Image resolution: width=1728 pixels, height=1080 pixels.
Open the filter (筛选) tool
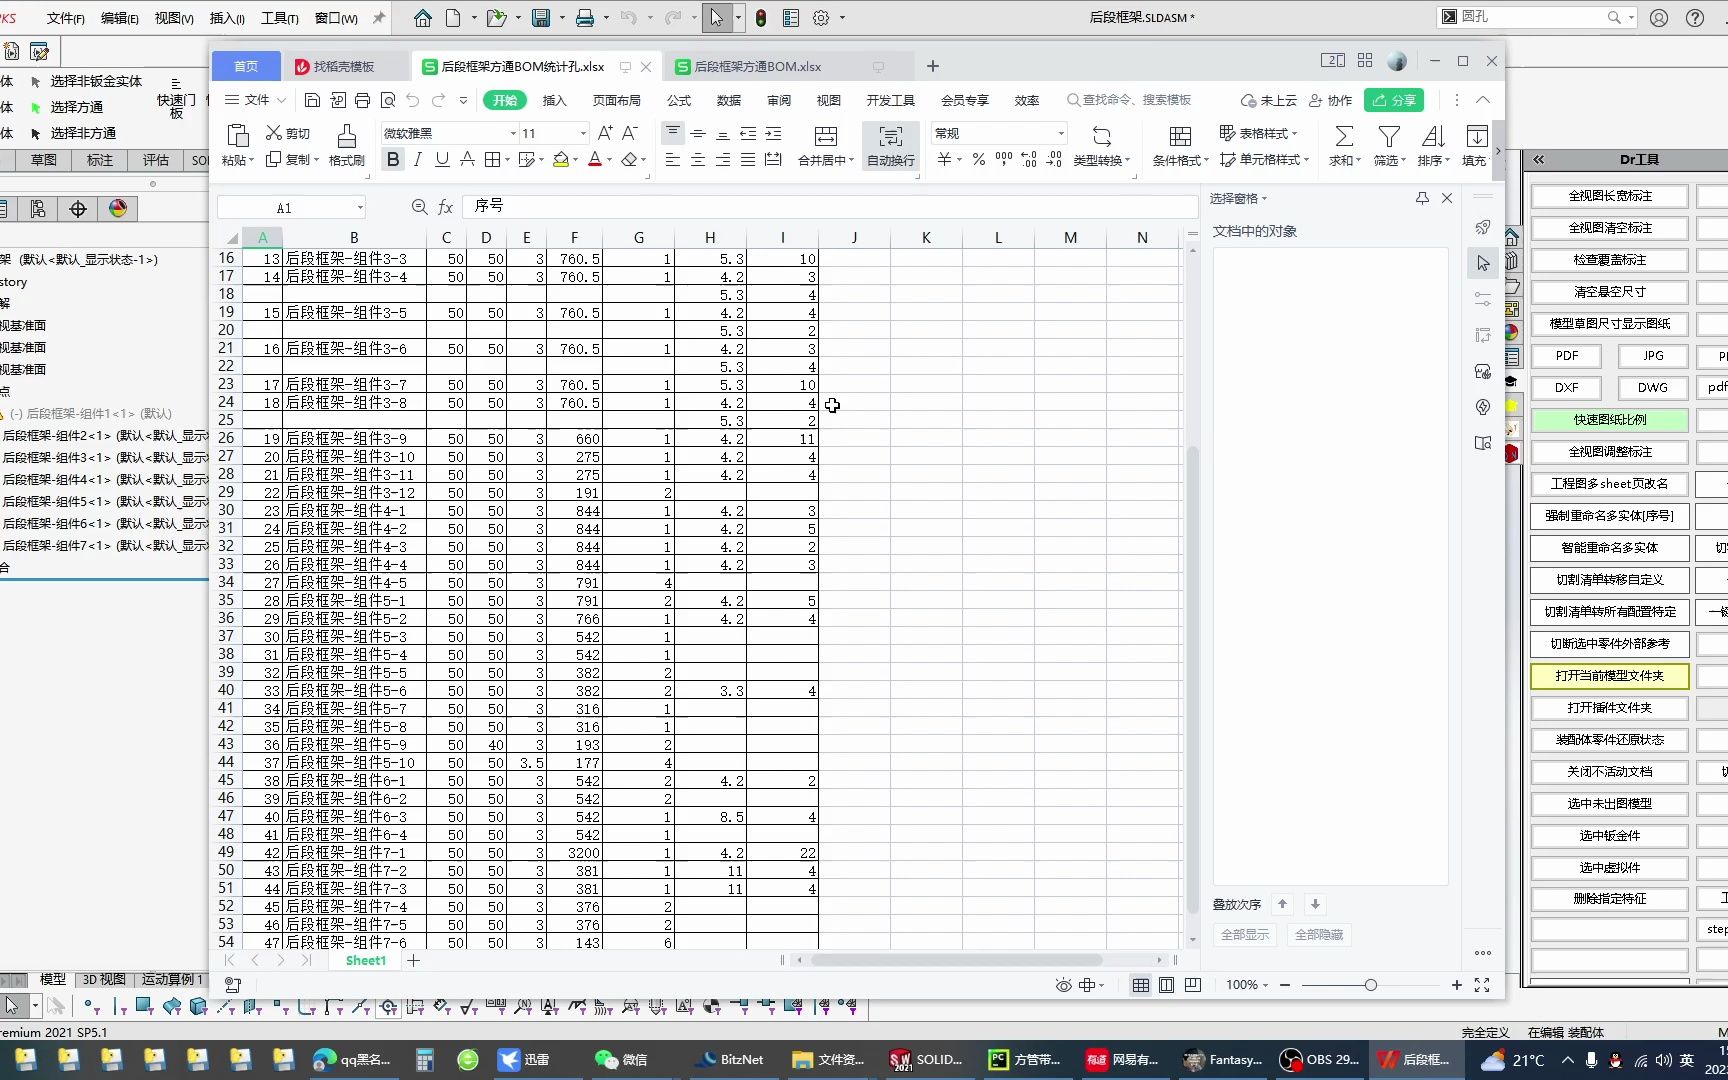(x=1389, y=145)
